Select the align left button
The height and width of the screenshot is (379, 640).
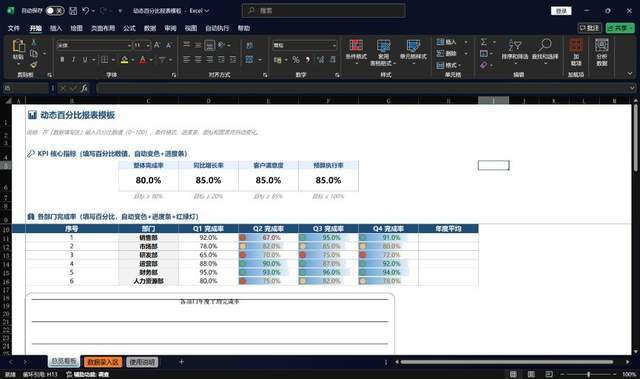point(187,60)
